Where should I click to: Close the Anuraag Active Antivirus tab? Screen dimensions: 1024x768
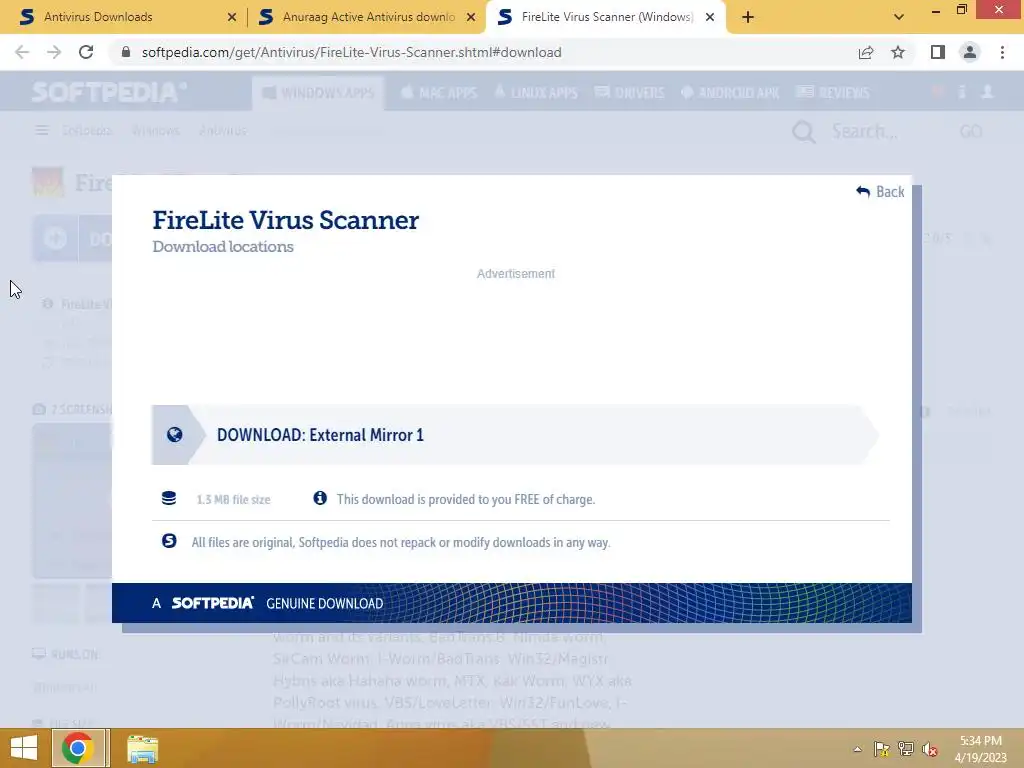471,18
